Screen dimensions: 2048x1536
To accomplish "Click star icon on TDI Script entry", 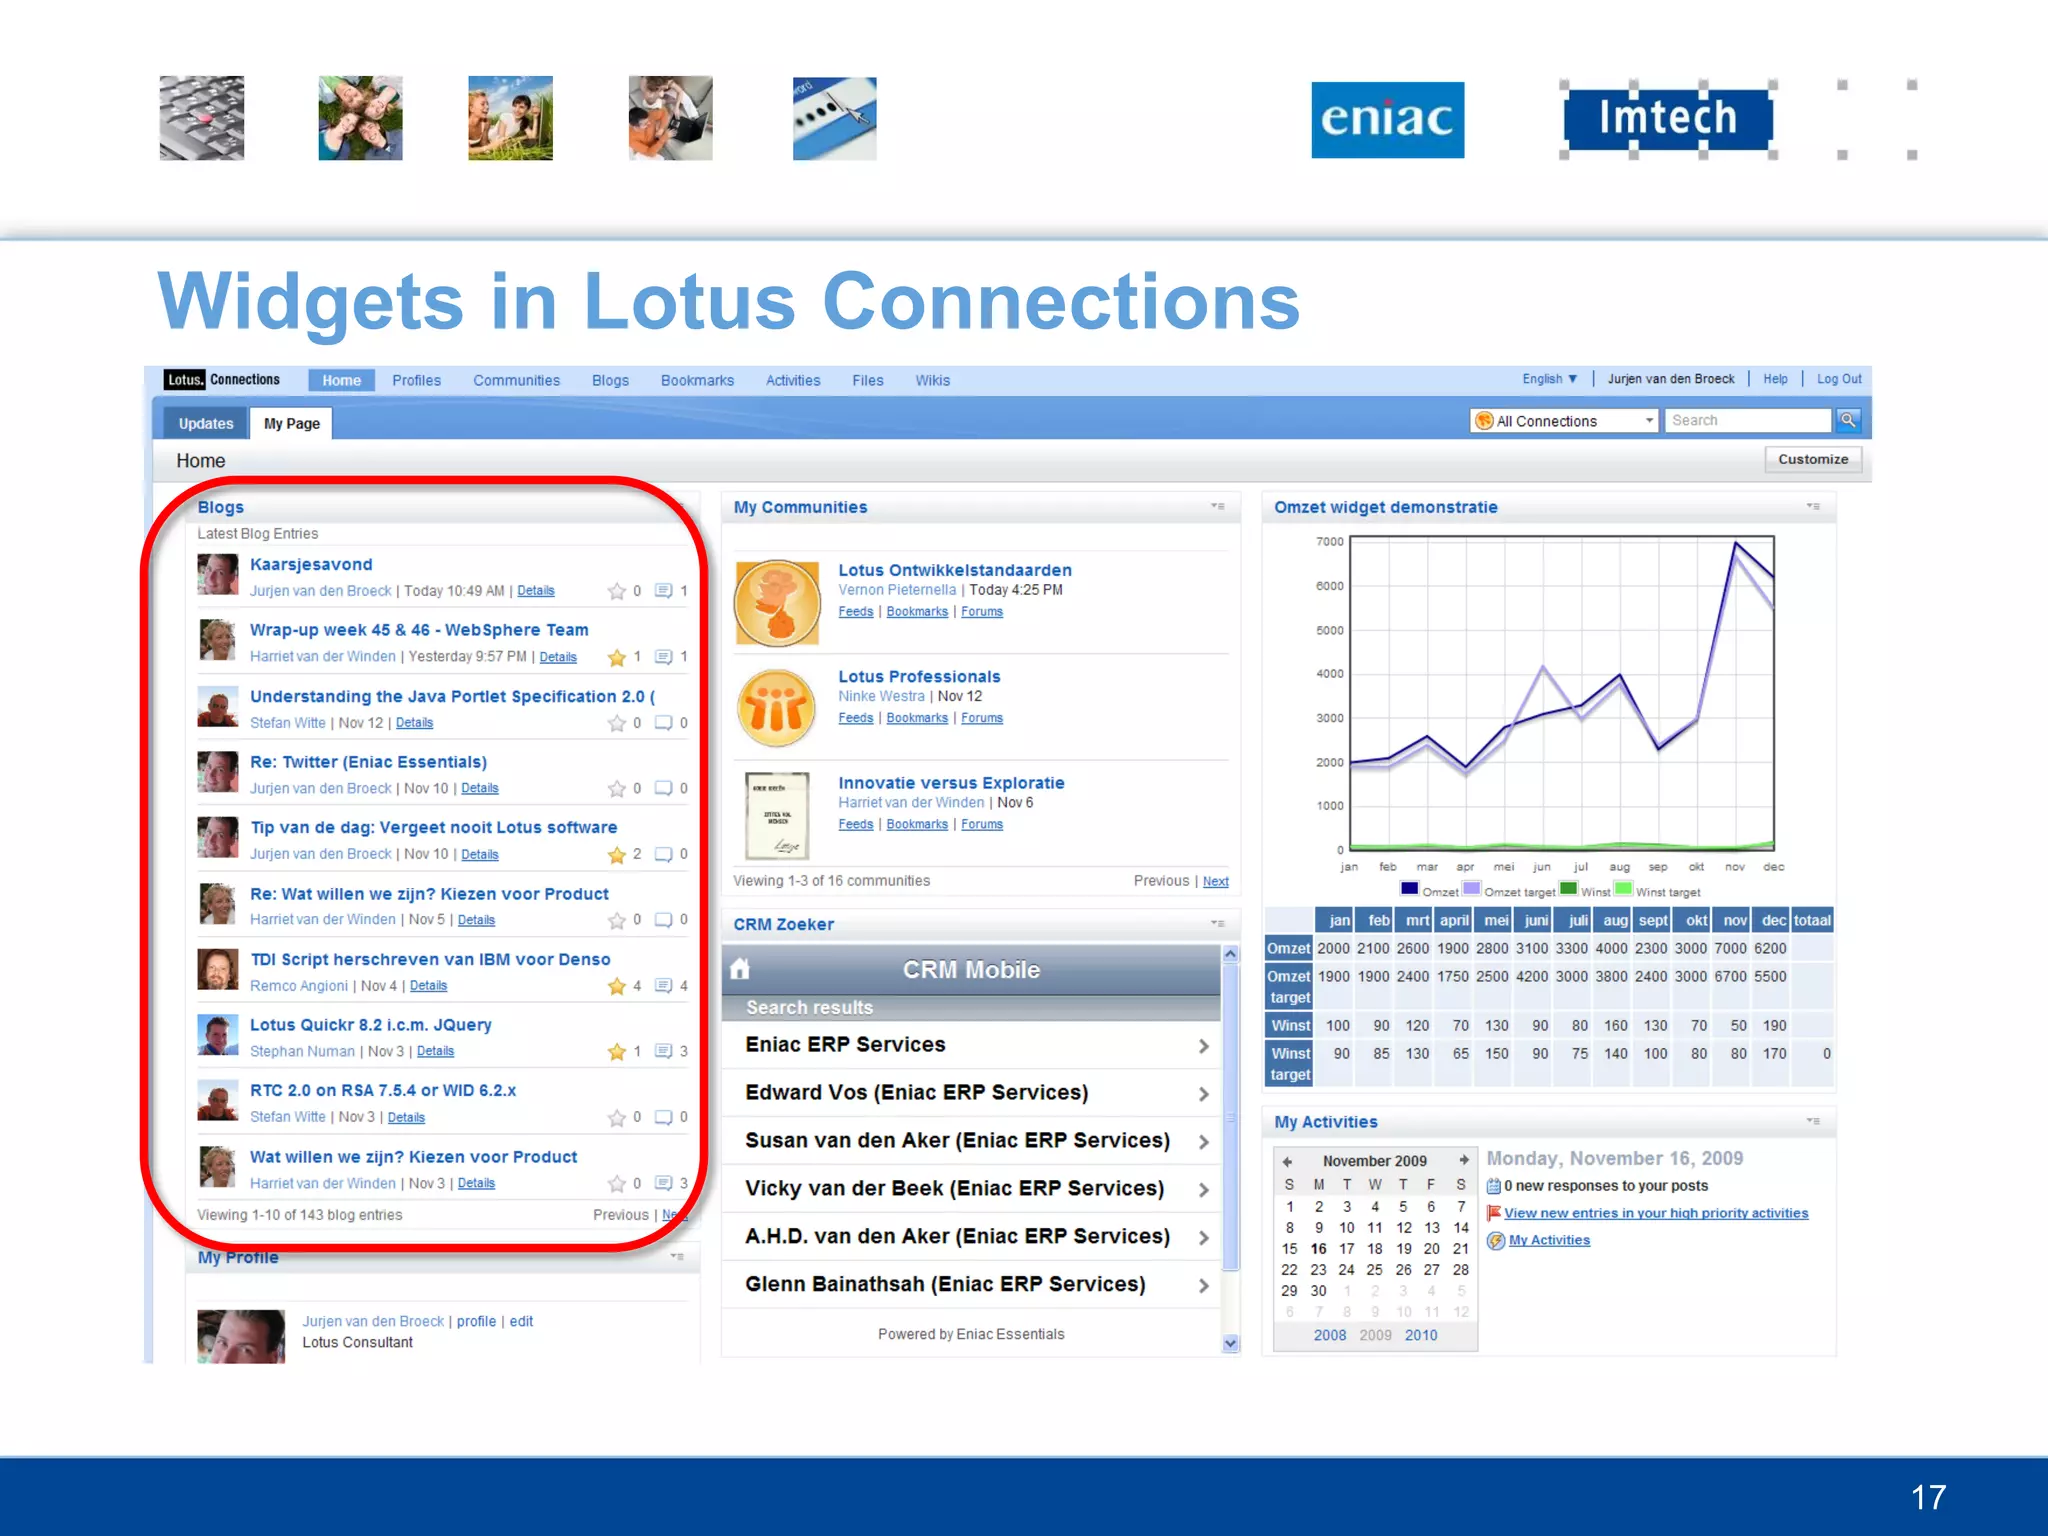I will (617, 986).
